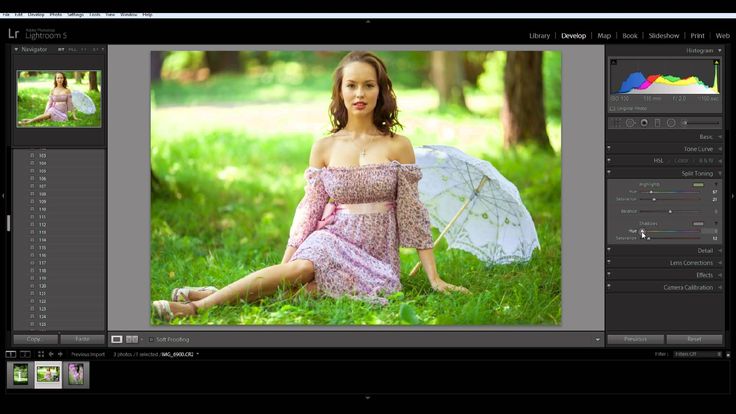Screen dimensions: 736x414
Task: Click the Lightroom Lr logo
Action: point(14,33)
